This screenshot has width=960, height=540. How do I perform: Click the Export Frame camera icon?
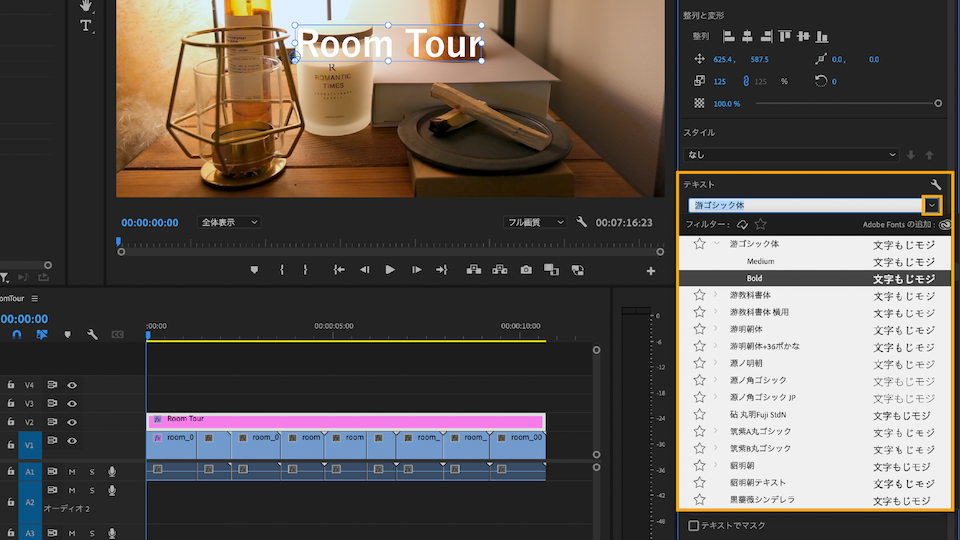[526, 270]
